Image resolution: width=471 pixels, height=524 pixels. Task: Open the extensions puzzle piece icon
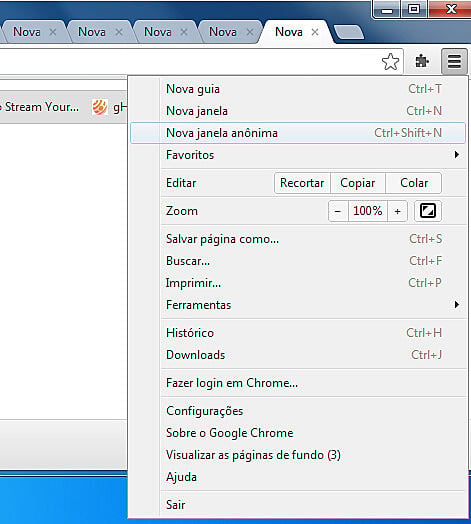click(x=422, y=61)
